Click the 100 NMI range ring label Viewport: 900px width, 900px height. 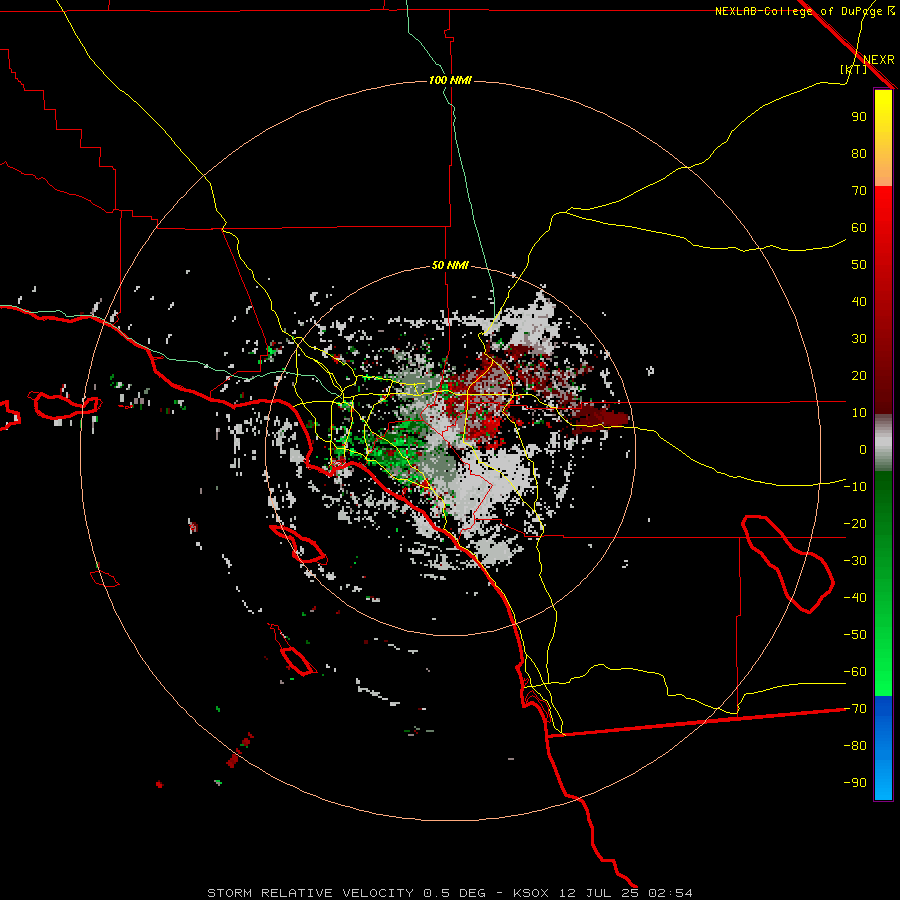point(450,80)
